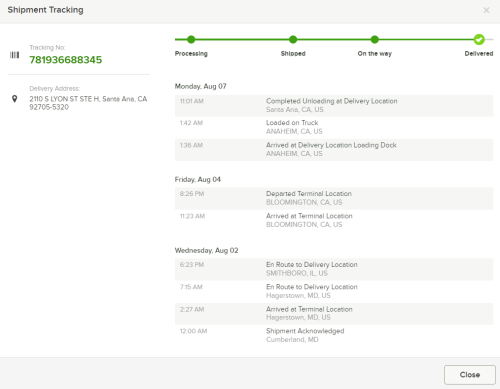This screenshot has height=389, width=500.
Task: Select Arrived at Delivery Location Loading Dock entry
Action: pos(334,150)
